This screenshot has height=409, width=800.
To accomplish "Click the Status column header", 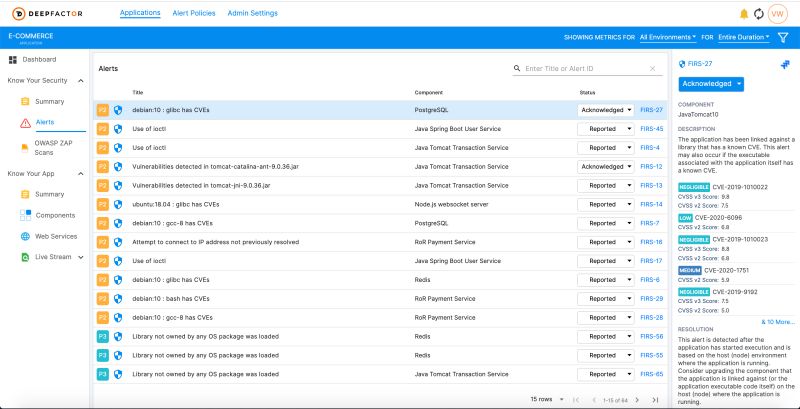I will [x=587, y=93].
